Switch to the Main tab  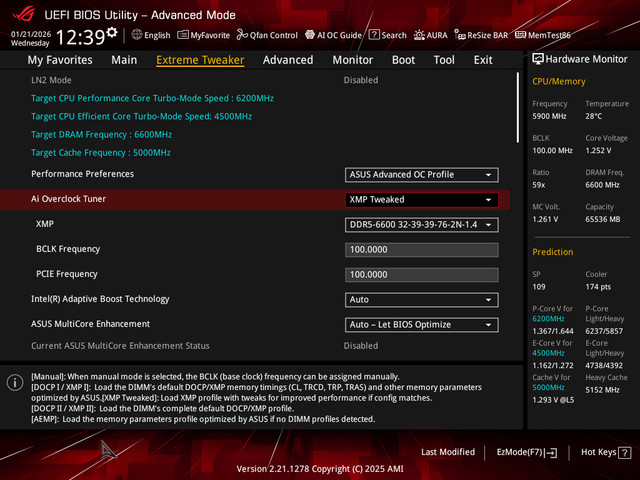124,60
